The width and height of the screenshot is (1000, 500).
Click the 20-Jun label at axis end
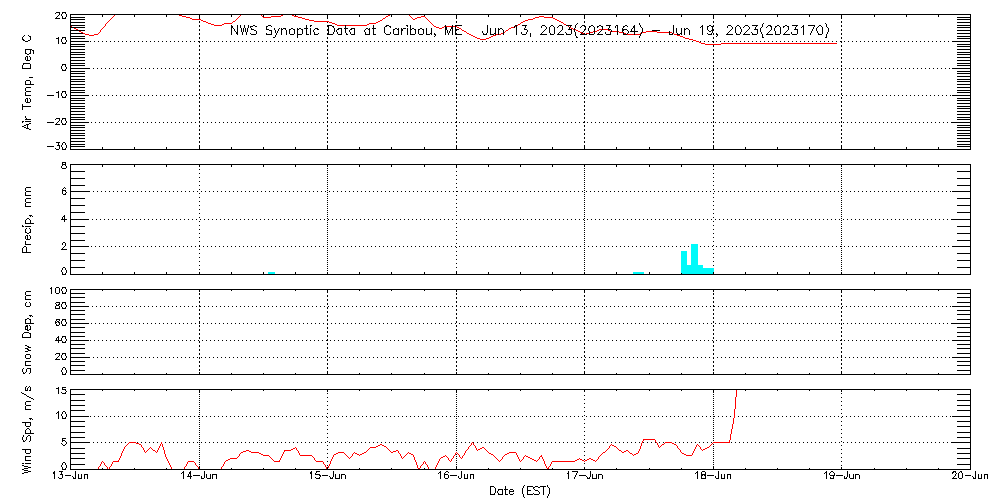968,477
